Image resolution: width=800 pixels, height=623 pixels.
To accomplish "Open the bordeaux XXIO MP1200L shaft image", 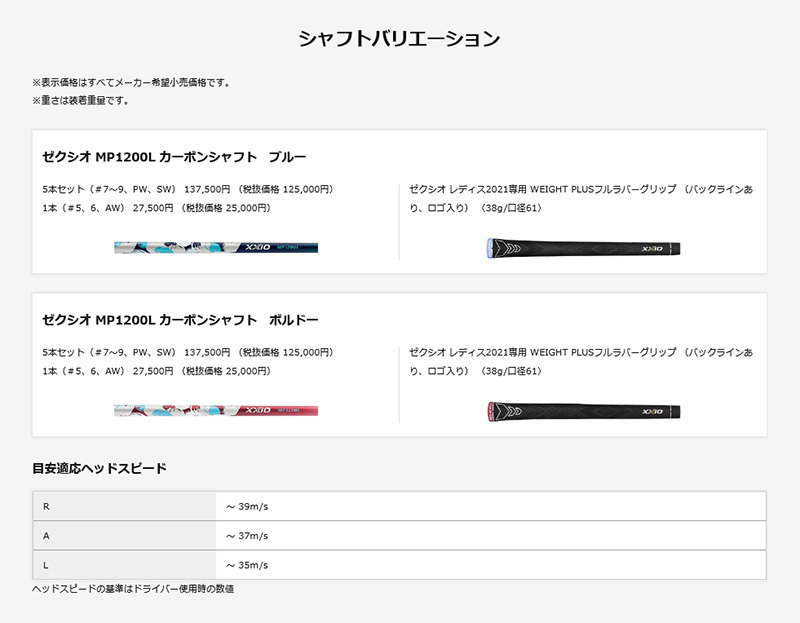I will pos(216,411).
